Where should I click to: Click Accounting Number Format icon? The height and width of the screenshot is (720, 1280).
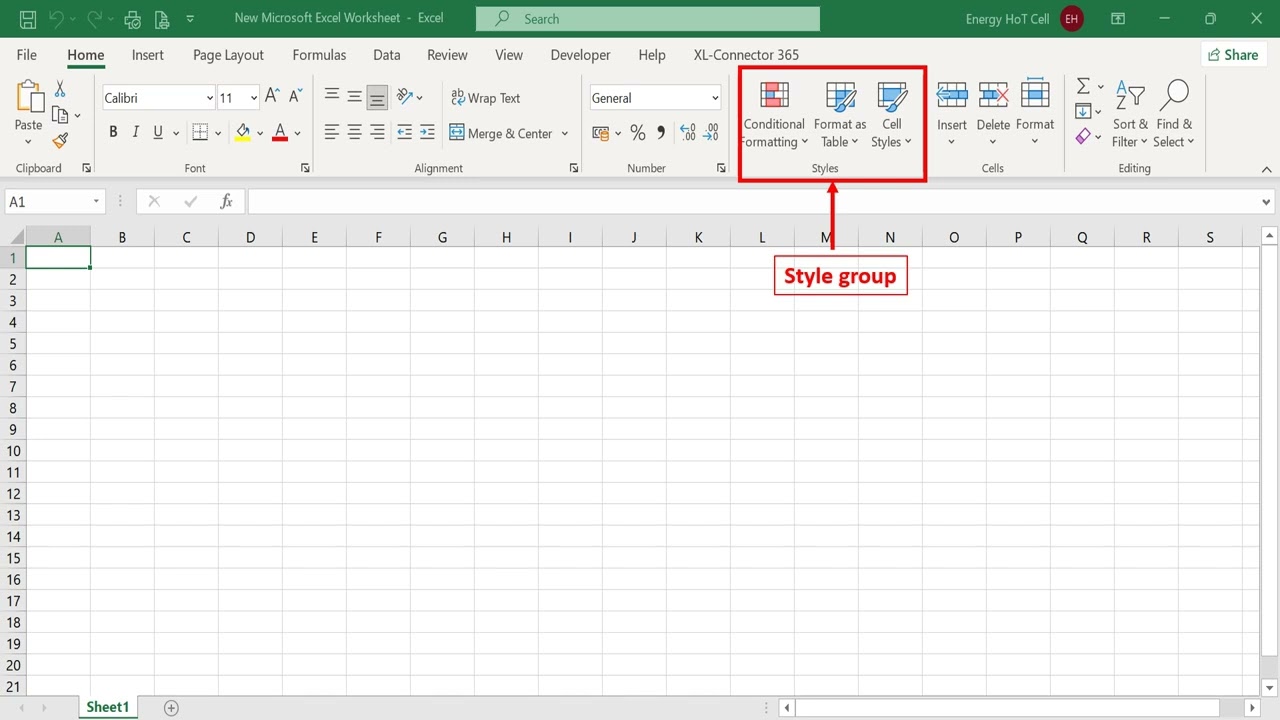point(600,132)
